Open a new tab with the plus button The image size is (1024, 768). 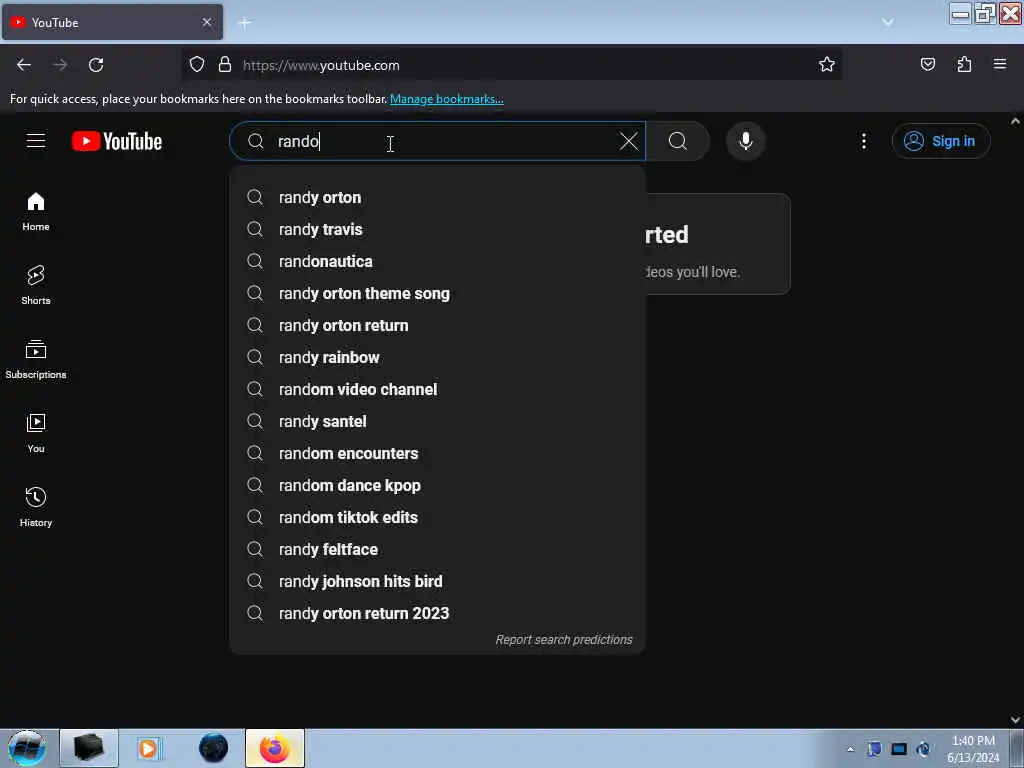click(x=245, y=23)
